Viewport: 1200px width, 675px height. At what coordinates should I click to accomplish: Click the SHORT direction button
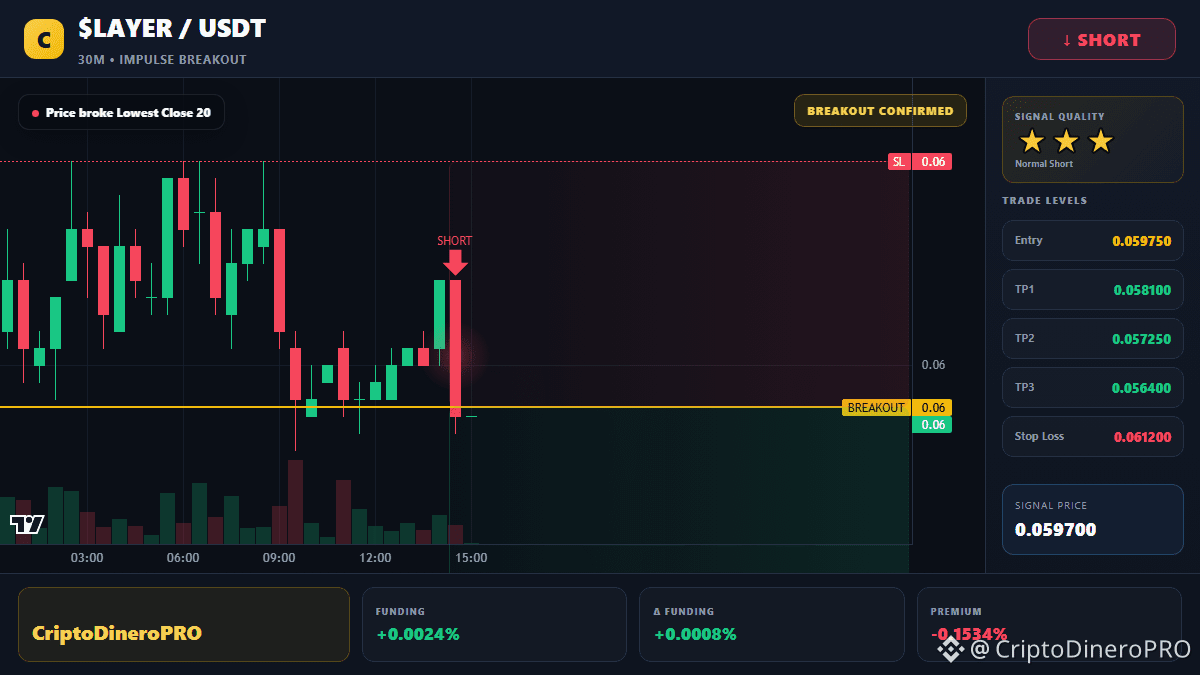click(1102, 40)
